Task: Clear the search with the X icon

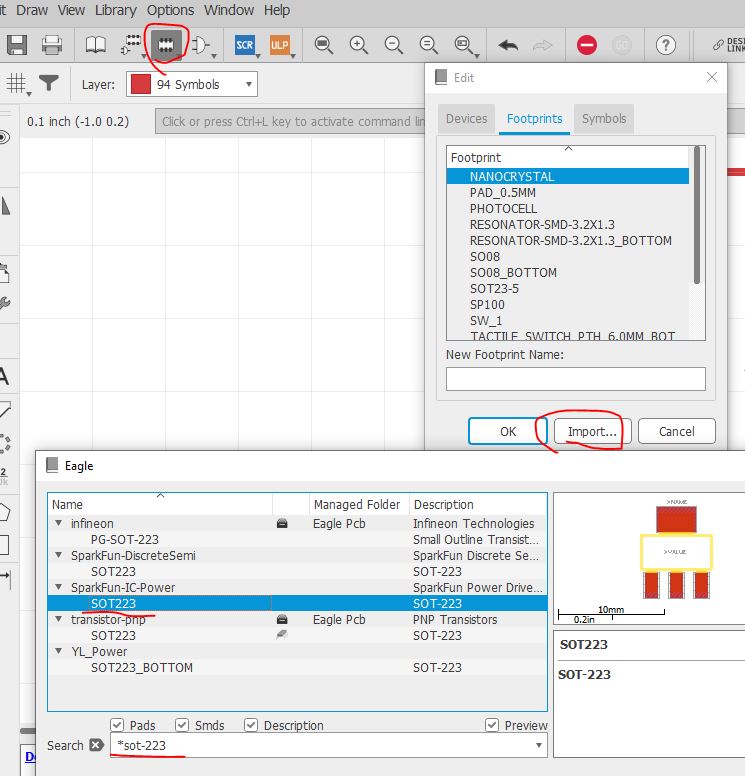Action: point(96,745)
